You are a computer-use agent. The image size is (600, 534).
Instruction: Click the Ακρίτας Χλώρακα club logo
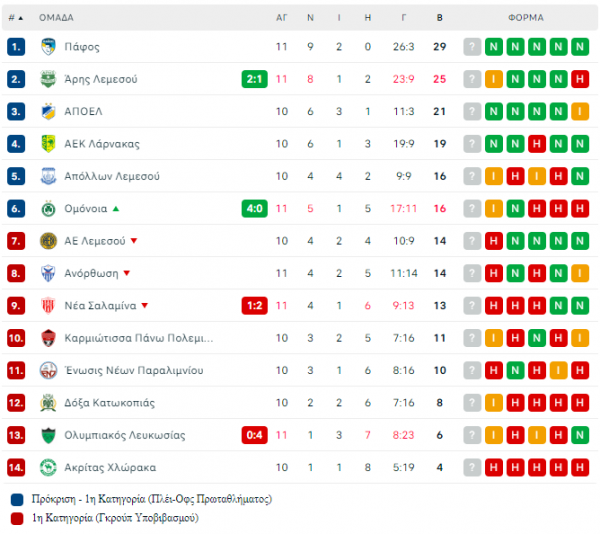48,467
